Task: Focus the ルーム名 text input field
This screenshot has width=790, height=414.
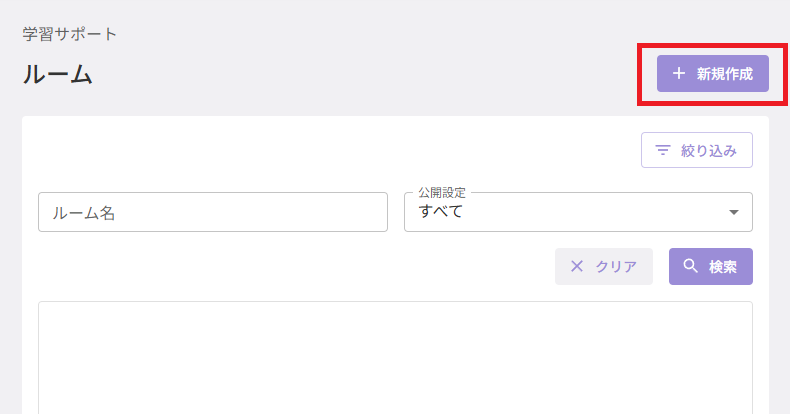Action: (x=213, y=212)
